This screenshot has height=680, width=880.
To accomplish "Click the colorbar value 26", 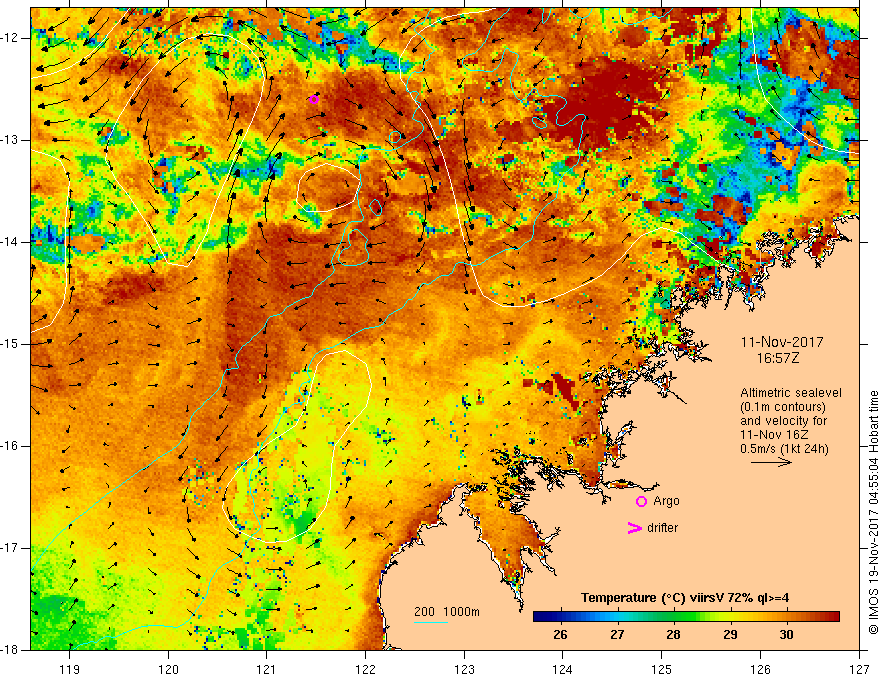I will point(560,635).
